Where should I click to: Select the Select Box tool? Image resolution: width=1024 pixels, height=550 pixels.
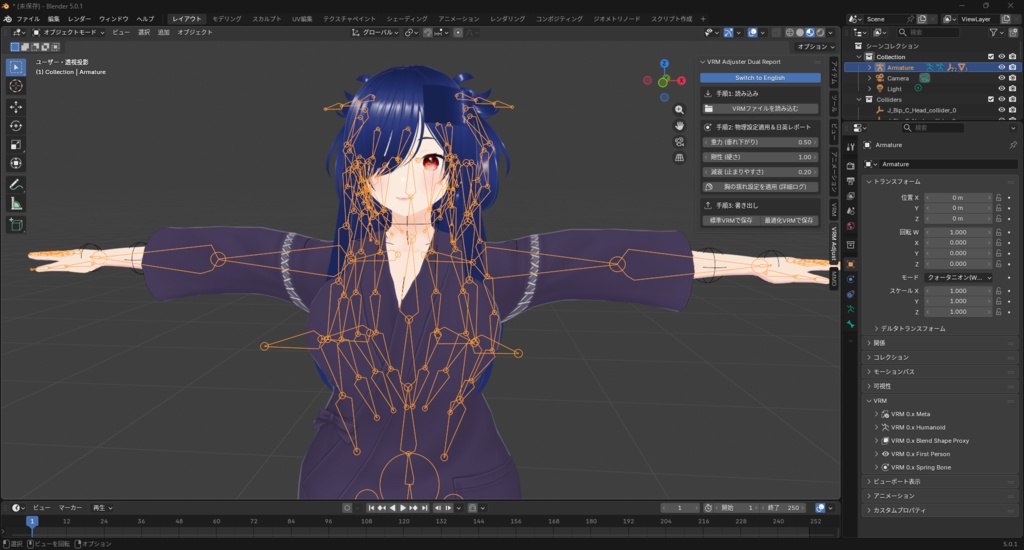pyautogui.click(x=16, y=67)
